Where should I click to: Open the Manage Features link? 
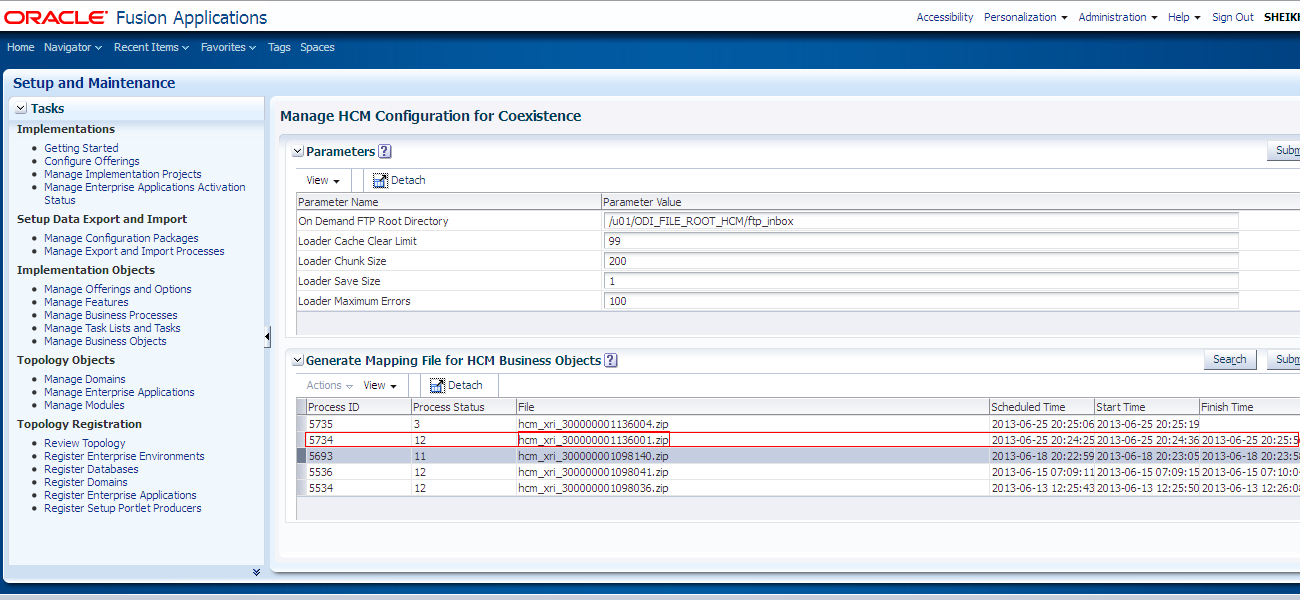(86, 302)
